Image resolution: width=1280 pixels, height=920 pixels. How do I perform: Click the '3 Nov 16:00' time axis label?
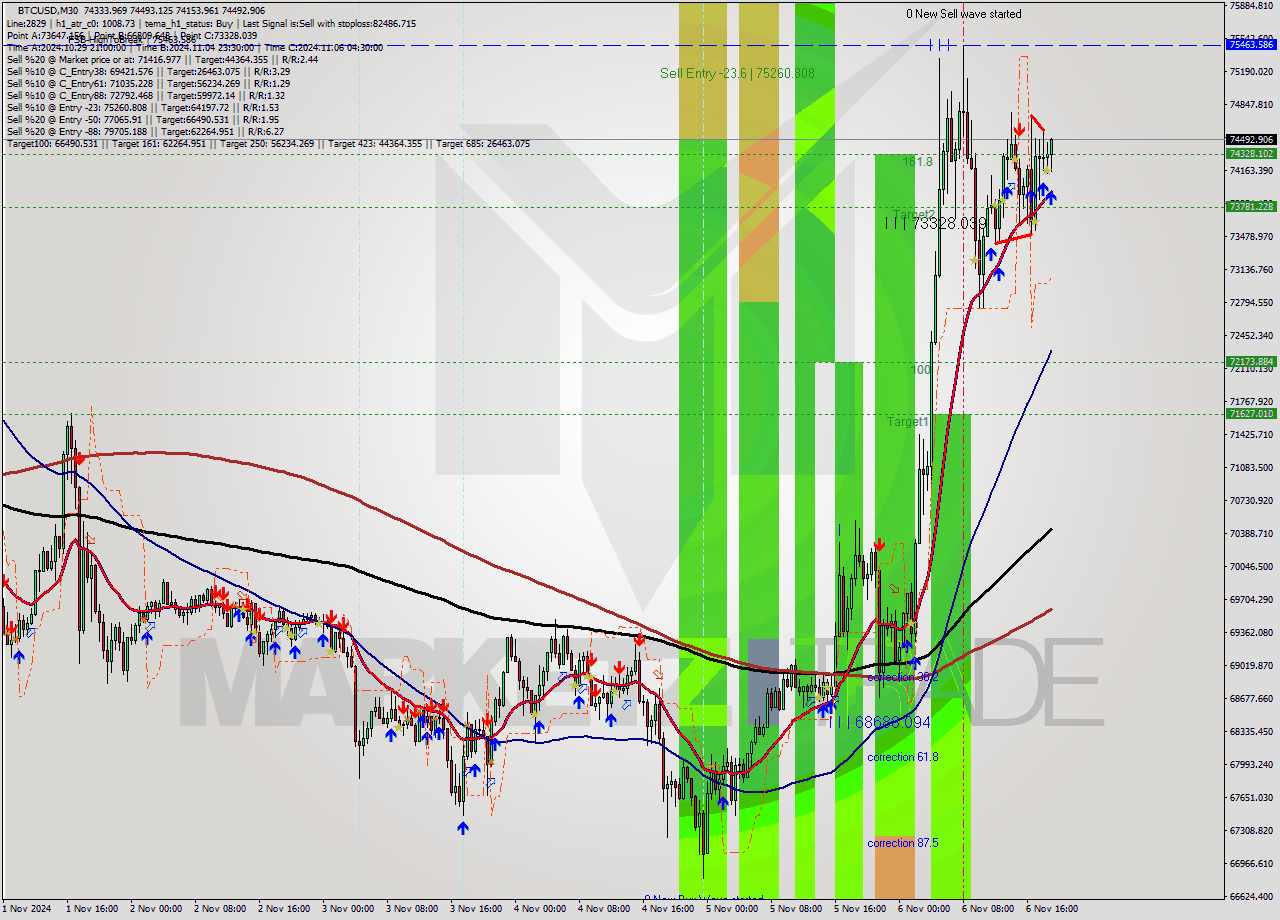(476, 909)
